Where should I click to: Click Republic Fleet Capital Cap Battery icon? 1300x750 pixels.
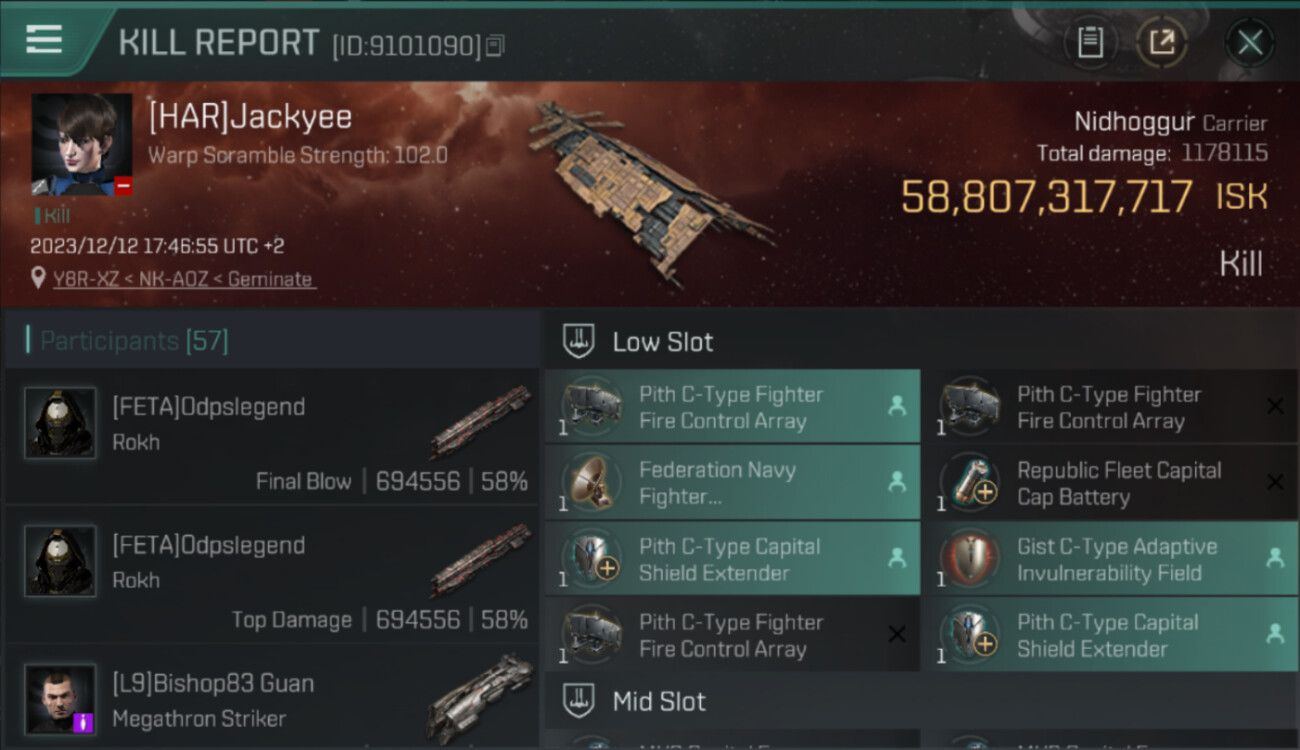pyautogui.click(x=969, y=482)
